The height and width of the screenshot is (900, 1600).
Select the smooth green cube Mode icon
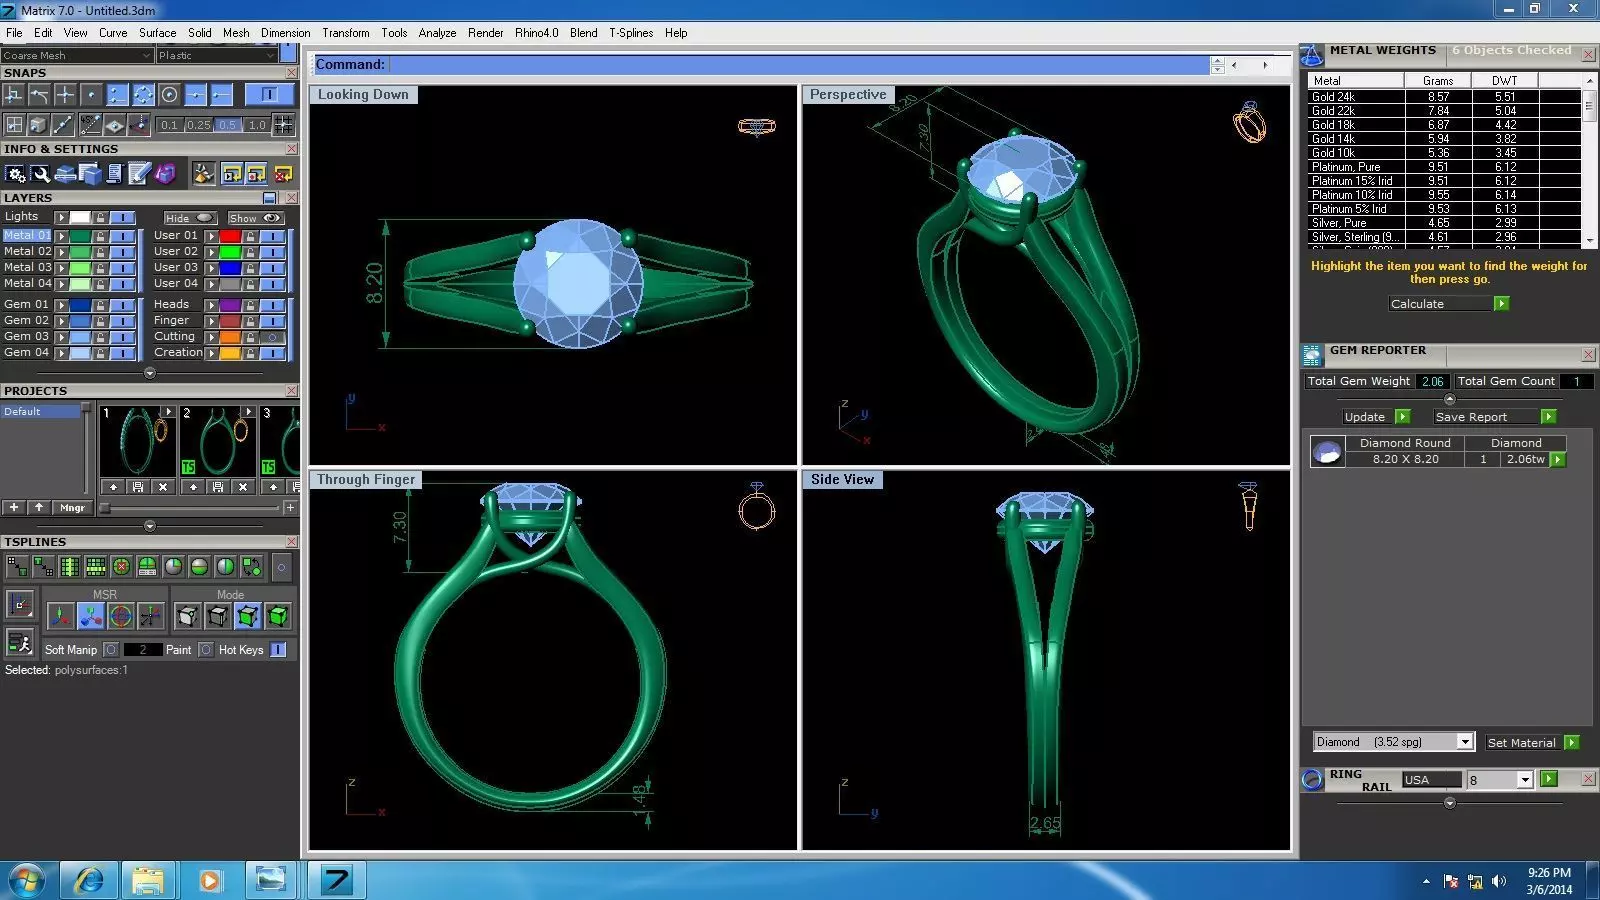pyautogui.click(x=278, y=616)
